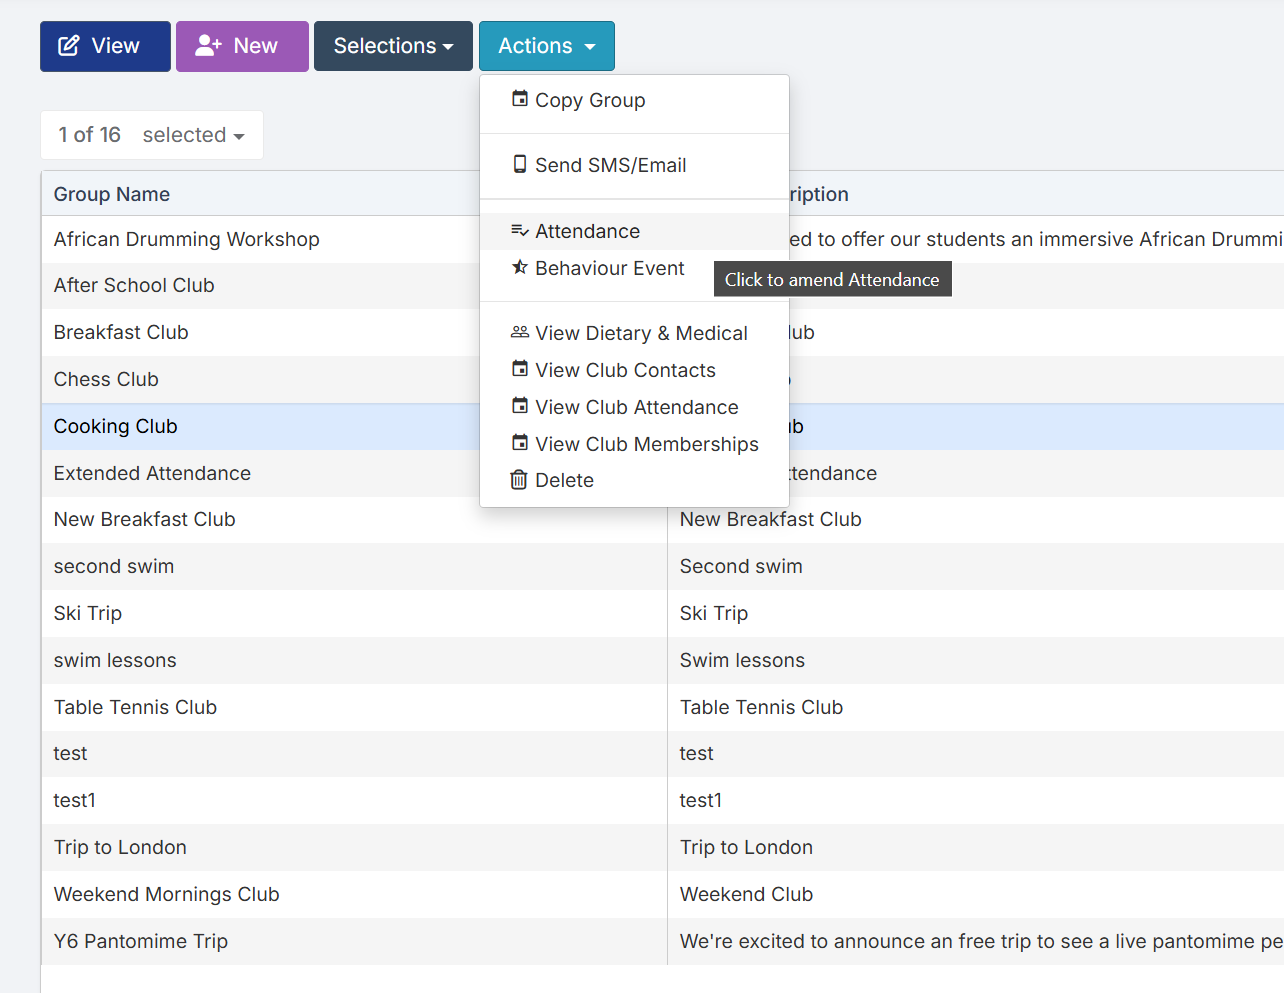Select the African Drumming Workshop row
Screen dimensions: 1284x993
click(187, 239)
